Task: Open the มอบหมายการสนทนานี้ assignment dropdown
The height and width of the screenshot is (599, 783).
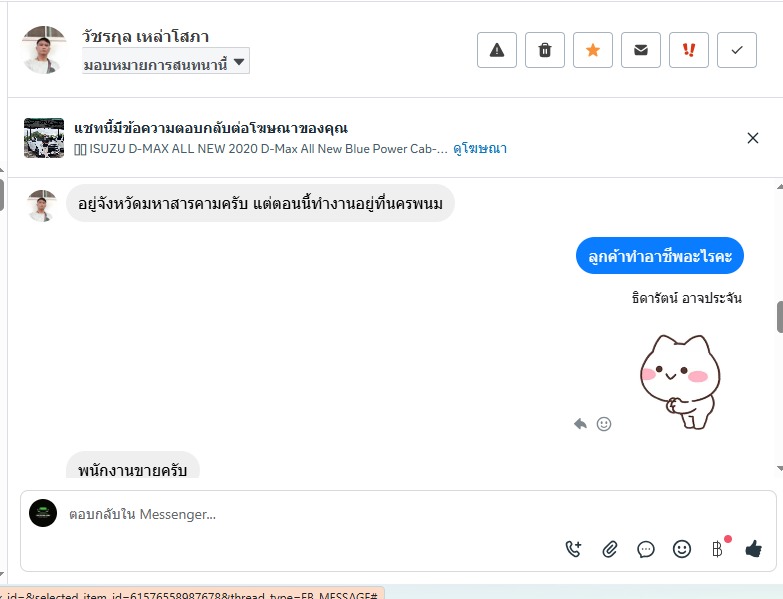Action: pyautogui.click(x=166, y=61)
